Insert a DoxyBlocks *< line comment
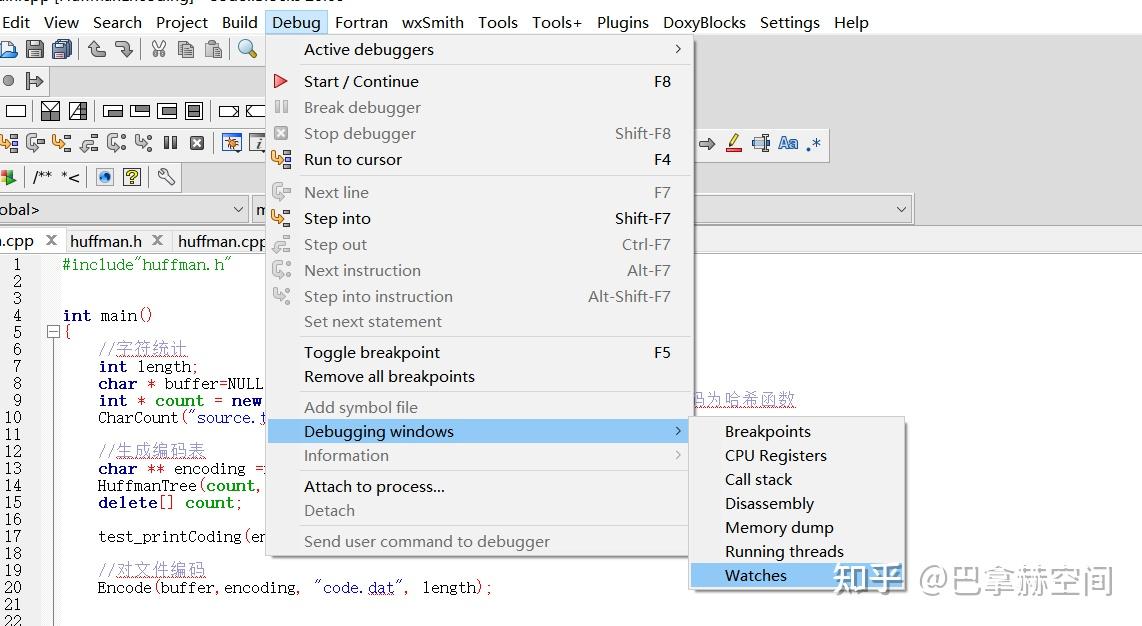 (x=71, y=177)
